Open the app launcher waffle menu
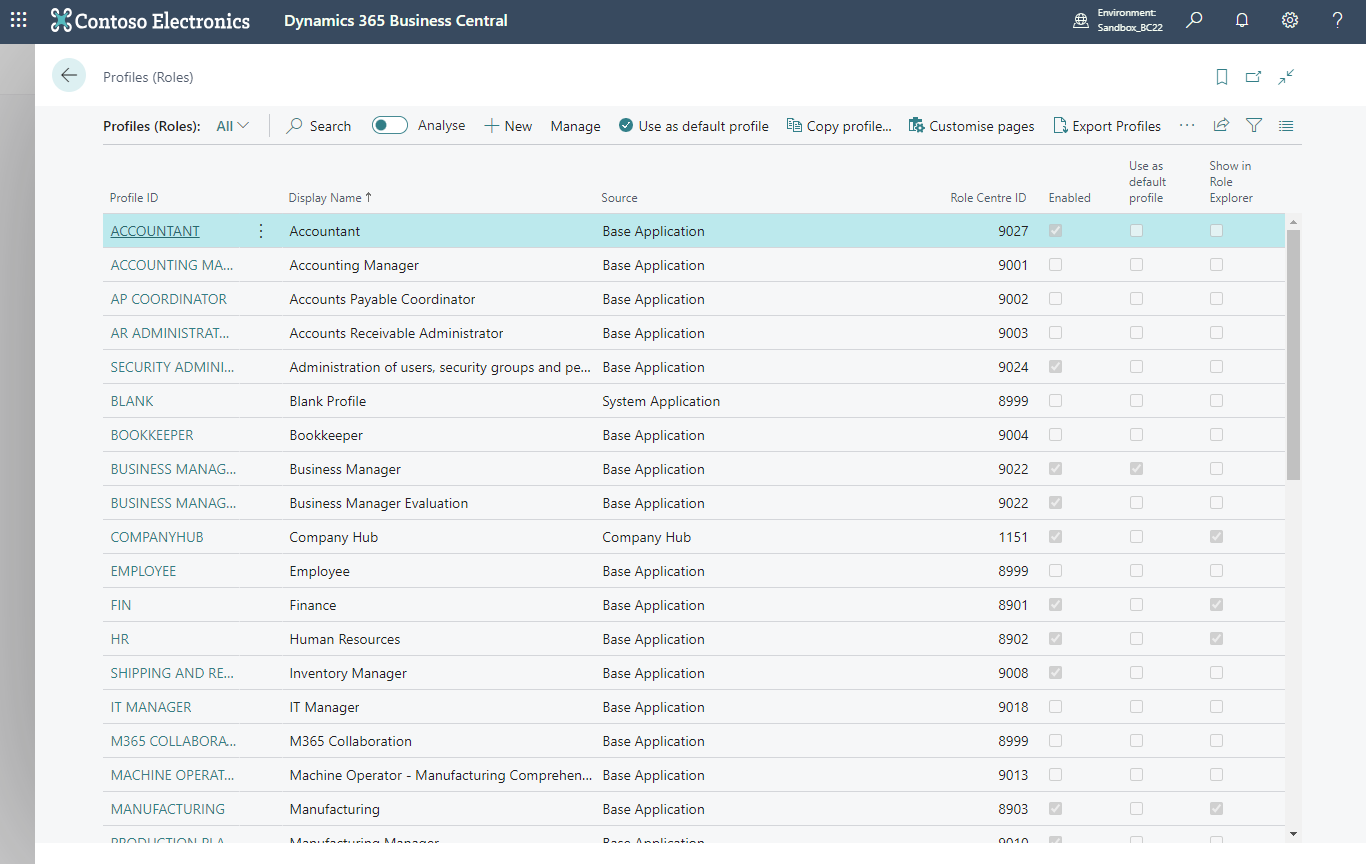 click(19, 20)
